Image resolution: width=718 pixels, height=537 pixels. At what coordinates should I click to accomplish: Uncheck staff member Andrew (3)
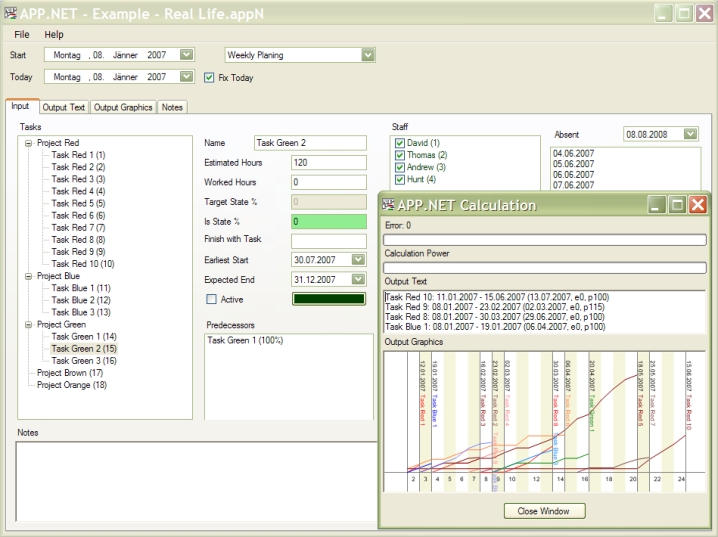point(399,167)
